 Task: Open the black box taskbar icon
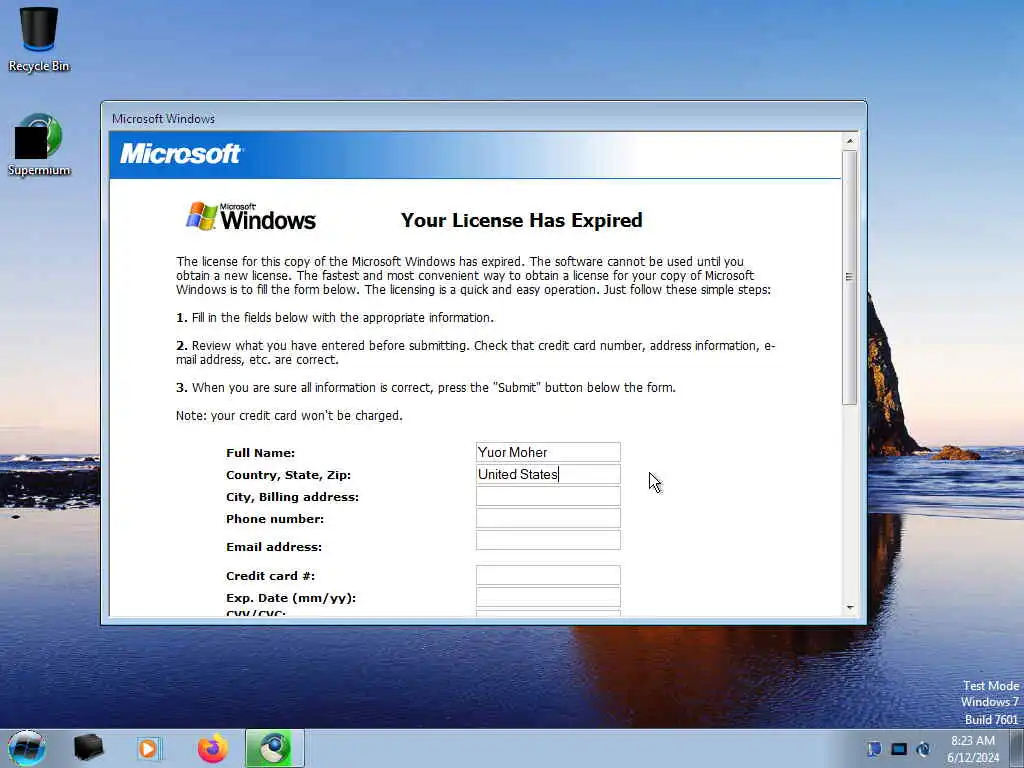coord(88,748)
